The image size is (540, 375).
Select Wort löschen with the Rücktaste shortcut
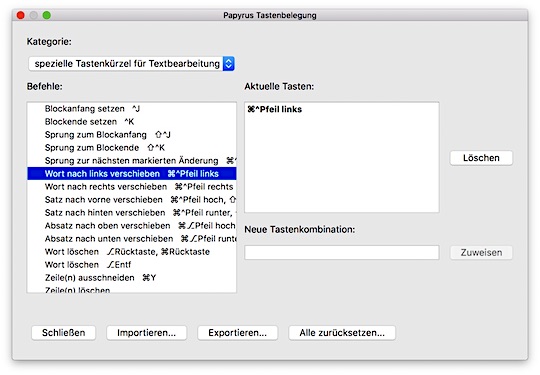click(x=132, y=252)
